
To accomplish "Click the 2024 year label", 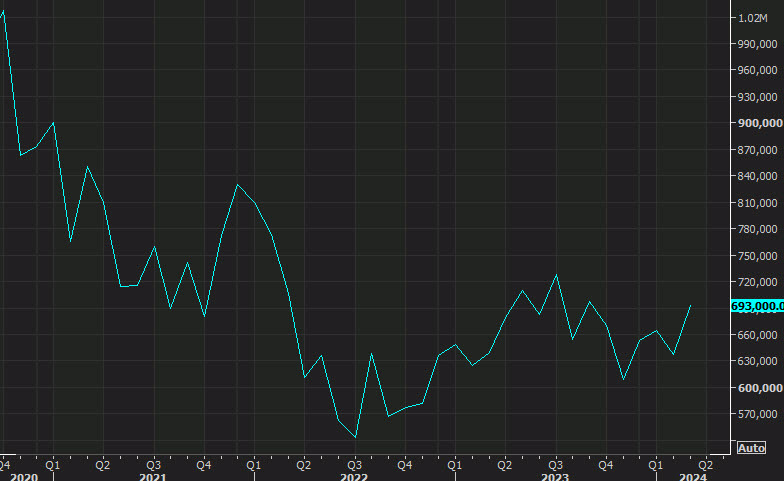I will pos(693,477).
